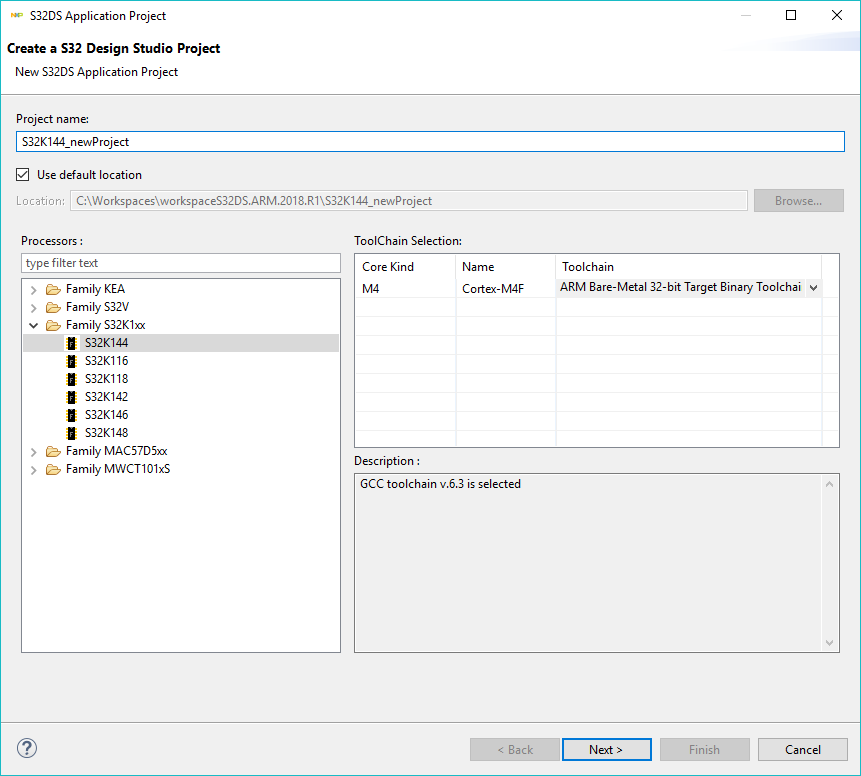Screen dimensions: 861x776
Task: Uncheck Use default location checkbox
Action: (x=23, y=175)
